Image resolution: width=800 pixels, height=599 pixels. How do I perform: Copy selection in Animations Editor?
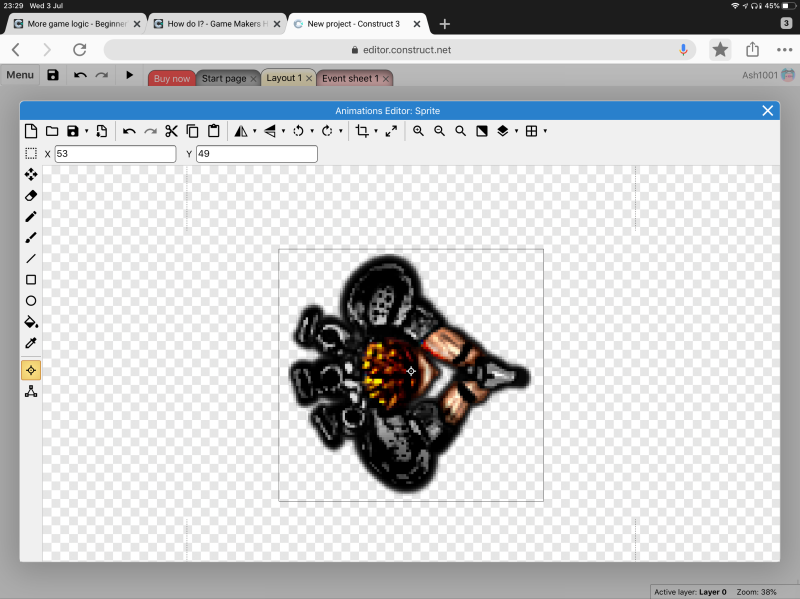point(192,131)
